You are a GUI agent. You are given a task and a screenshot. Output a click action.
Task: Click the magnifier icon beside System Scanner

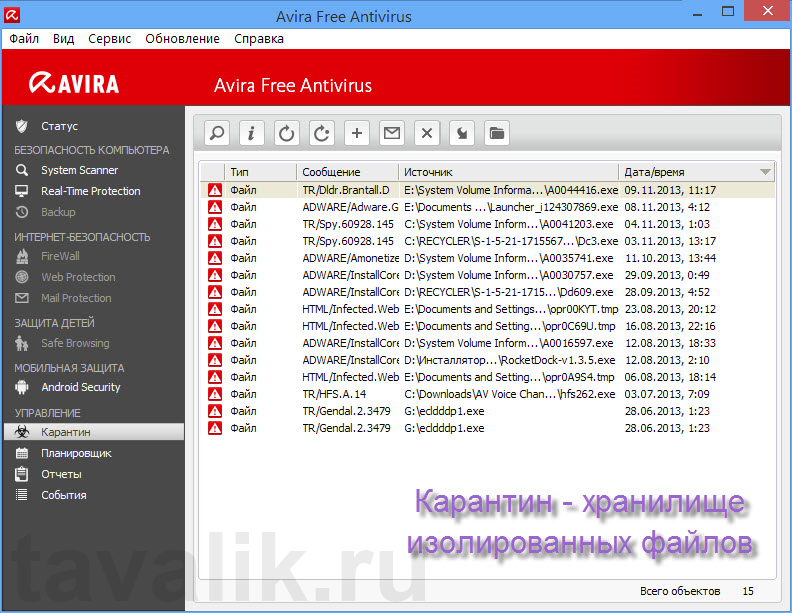(x=22, y=170)
